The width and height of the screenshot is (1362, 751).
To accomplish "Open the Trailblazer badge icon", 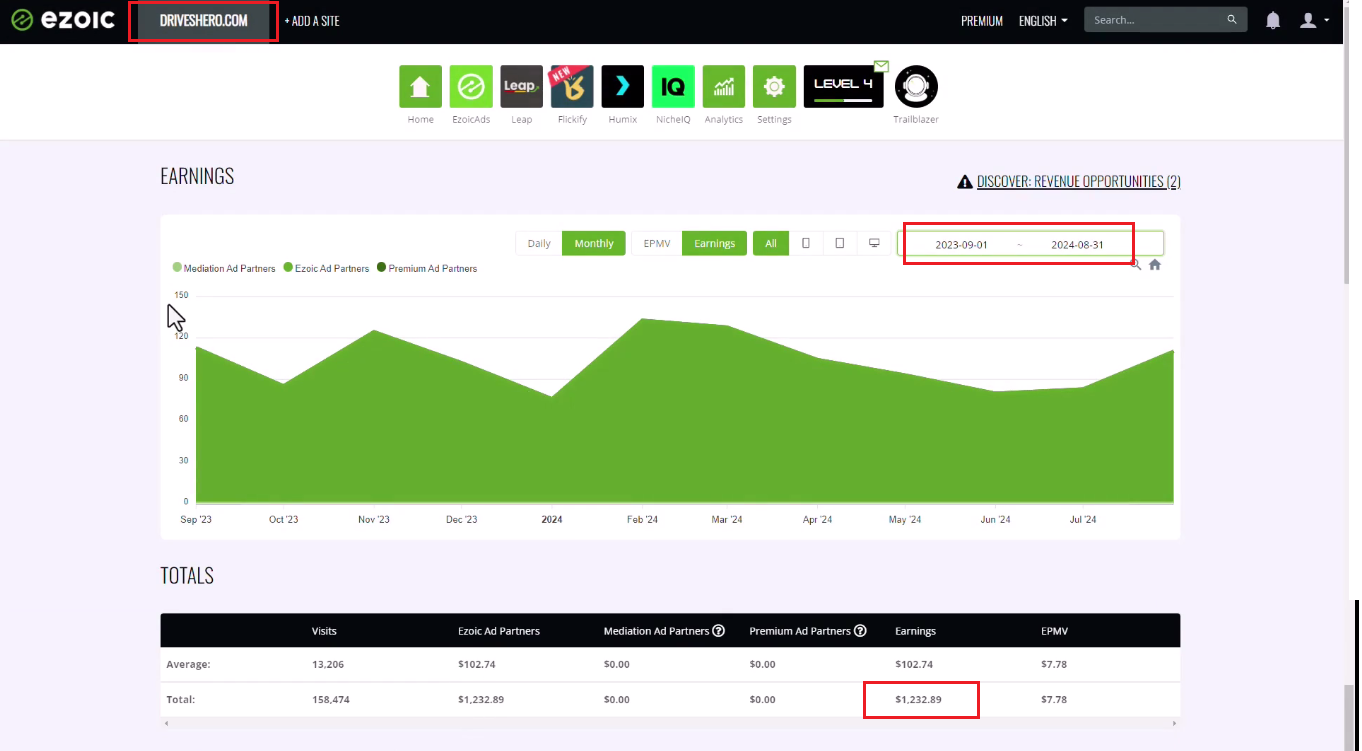I will tap(916, 87).
